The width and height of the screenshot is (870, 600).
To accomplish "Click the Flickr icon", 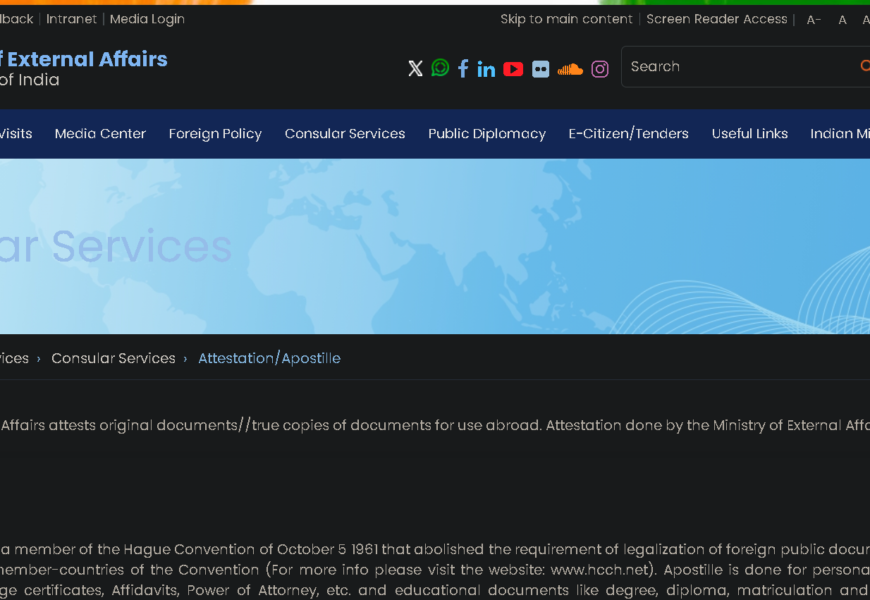I will click(541, 69).
